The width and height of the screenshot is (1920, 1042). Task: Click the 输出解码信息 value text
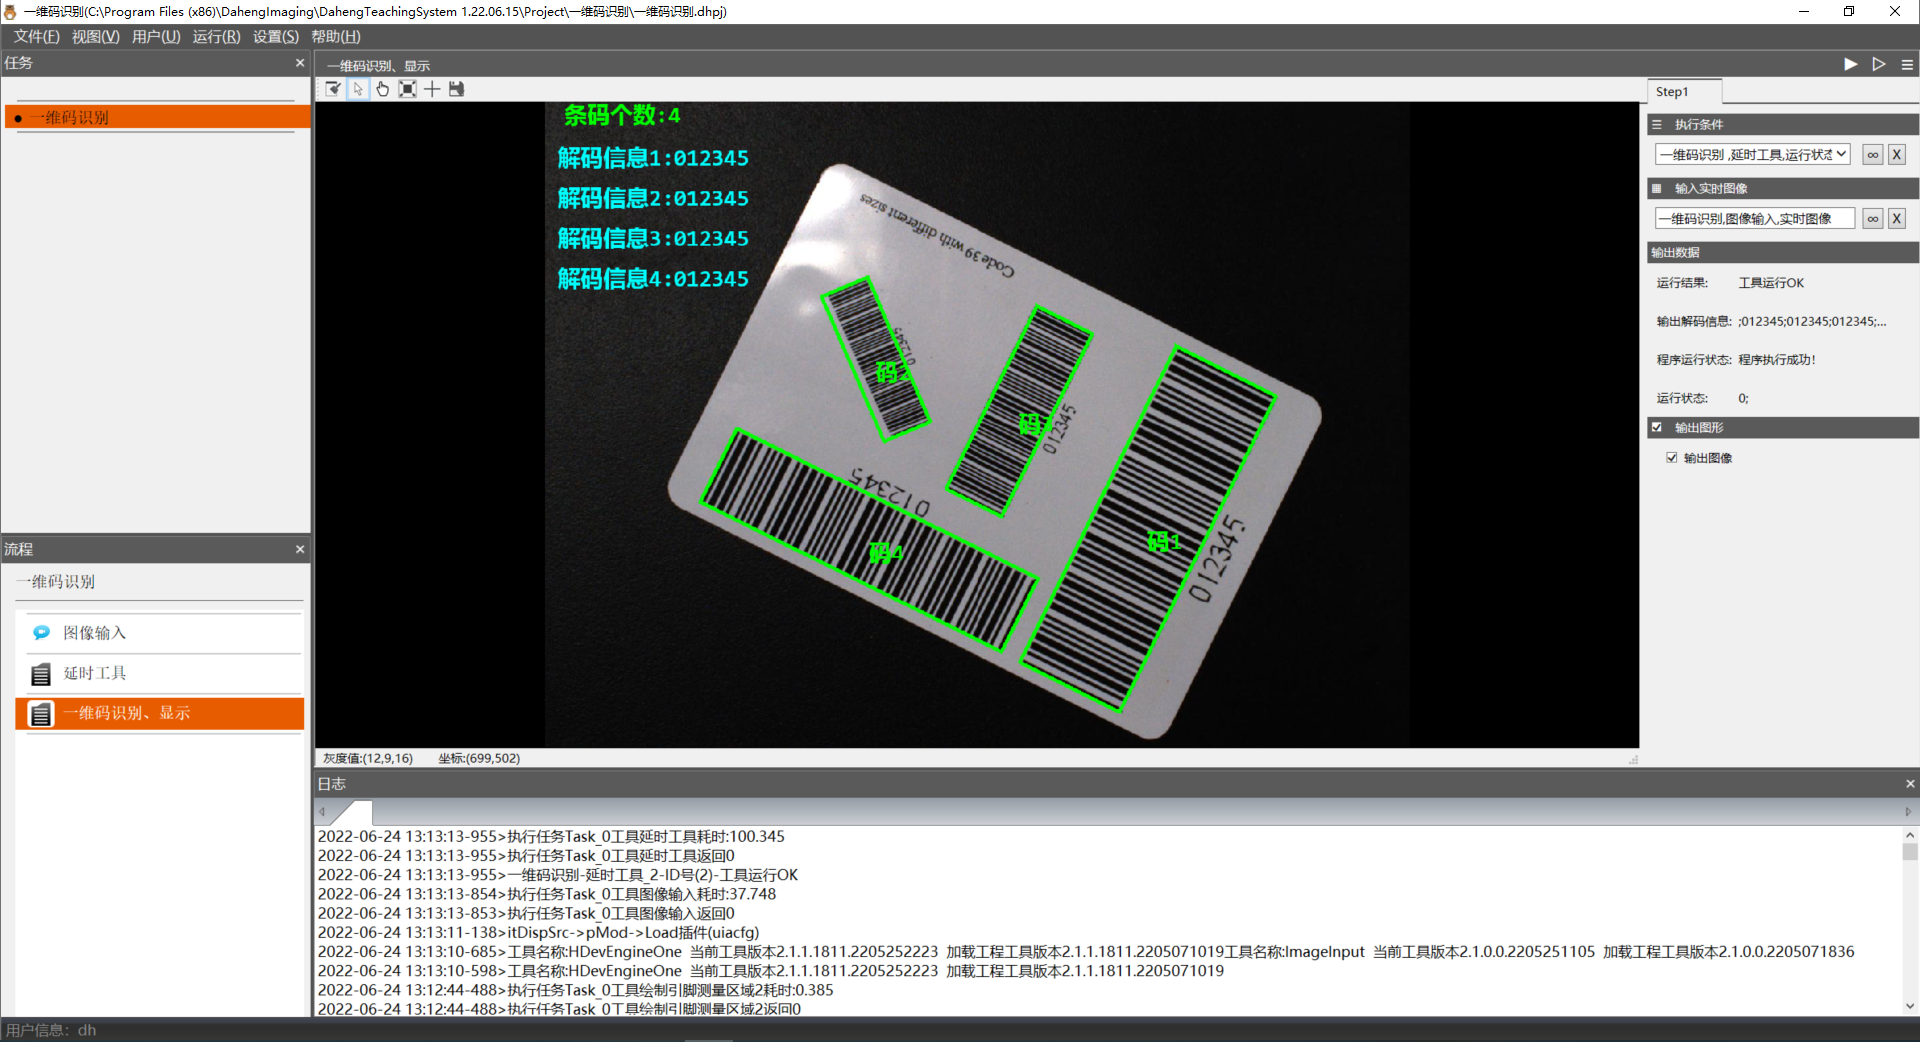1812,321
